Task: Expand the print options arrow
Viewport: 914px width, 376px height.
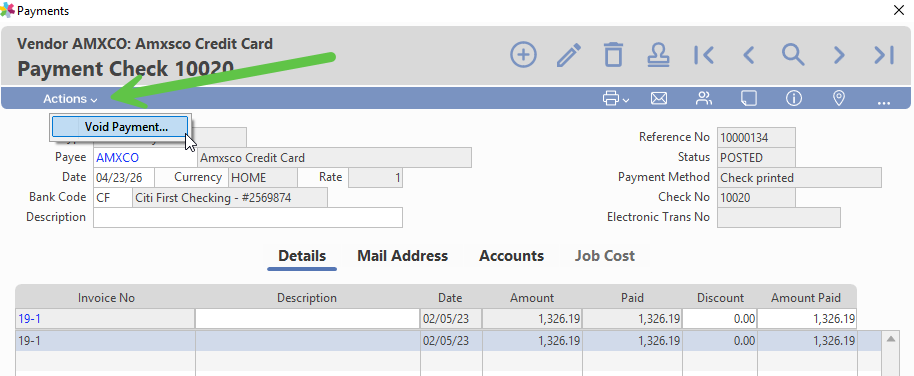Action: (x=626, y=100)
